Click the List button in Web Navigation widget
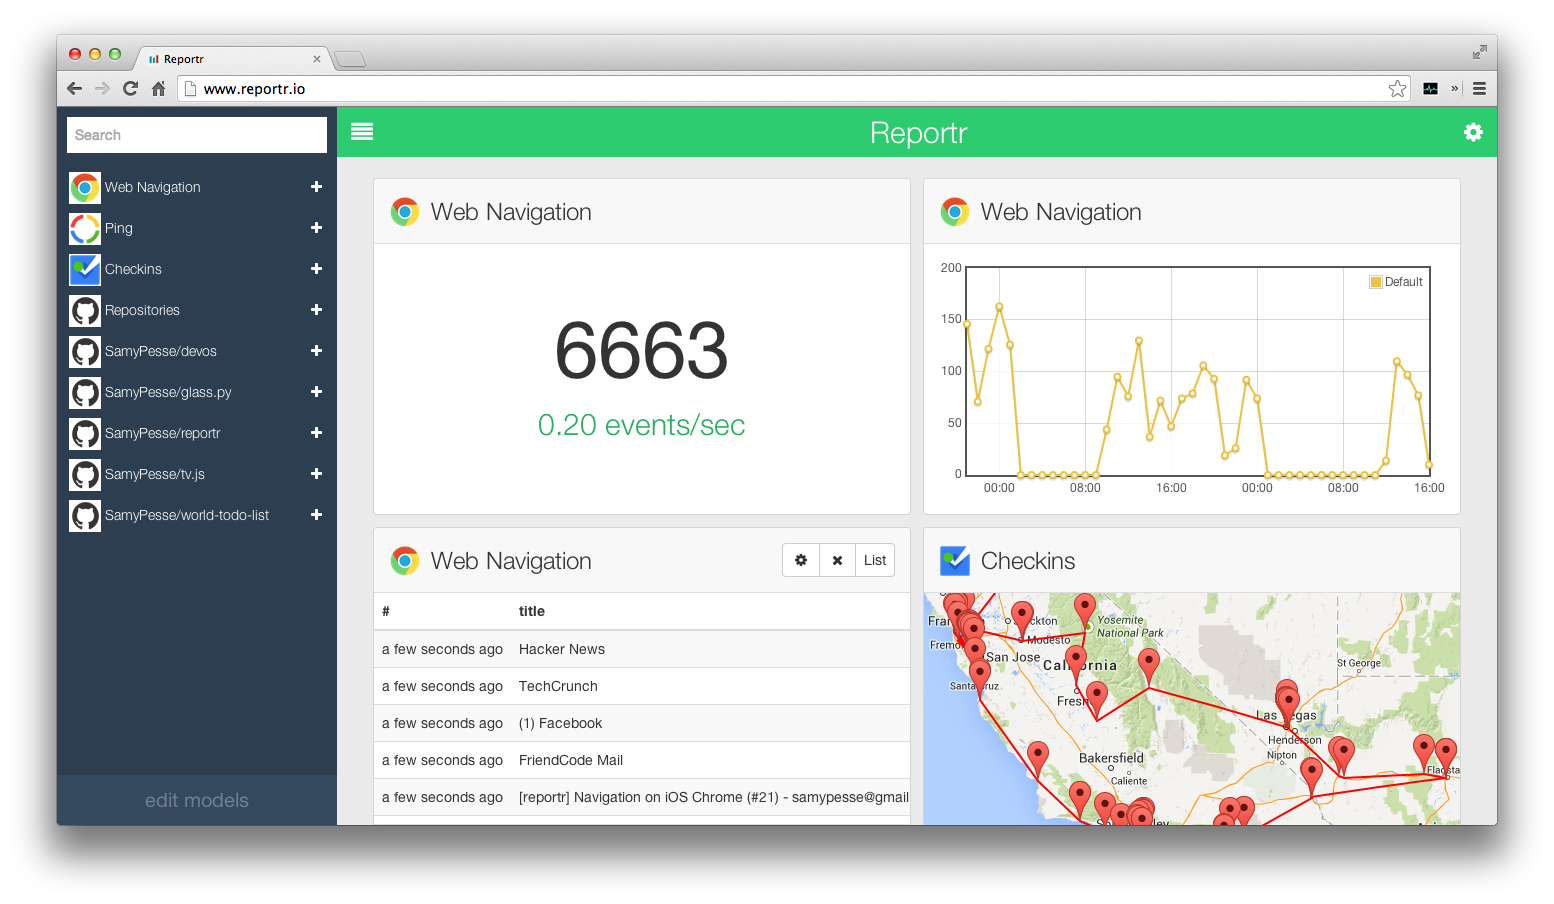Viewport: 1554px width, 904px height. 875,560
